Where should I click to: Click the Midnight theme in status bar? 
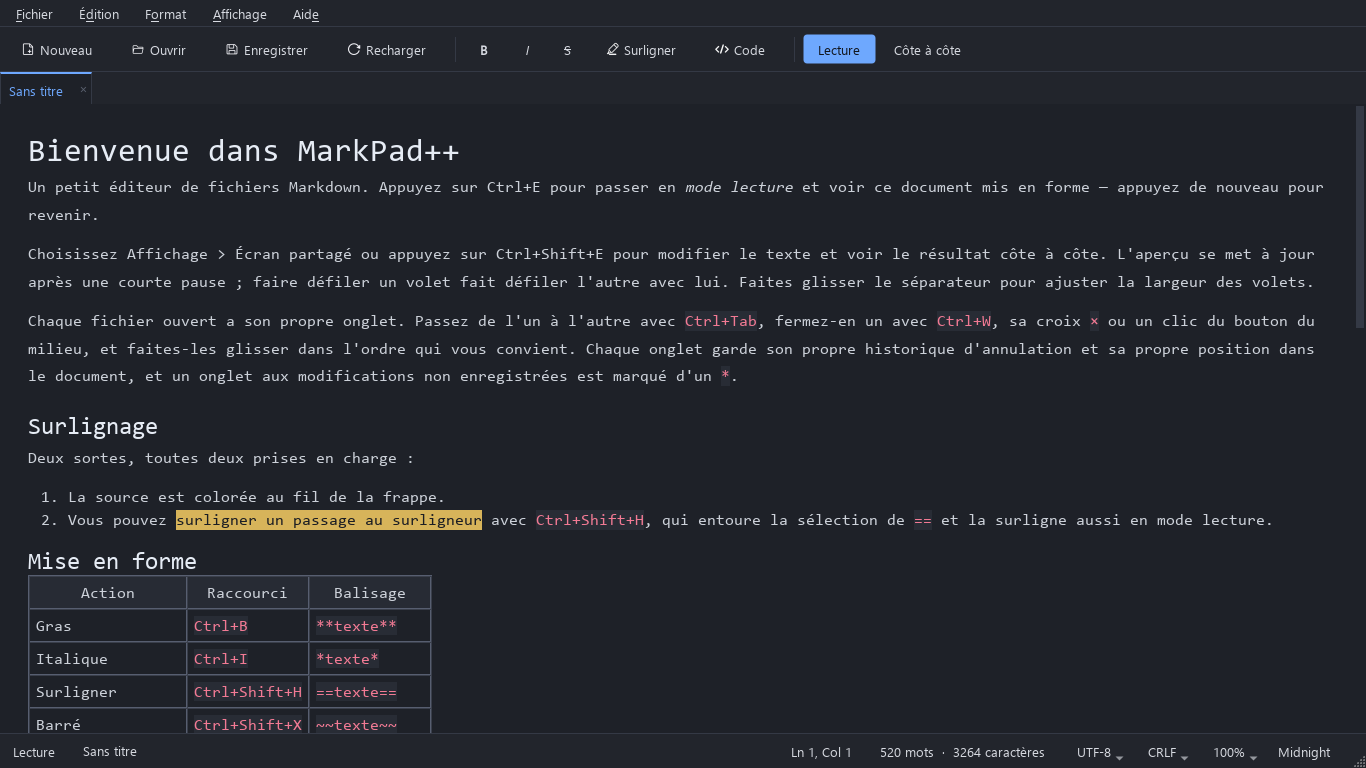point(1304,752)
